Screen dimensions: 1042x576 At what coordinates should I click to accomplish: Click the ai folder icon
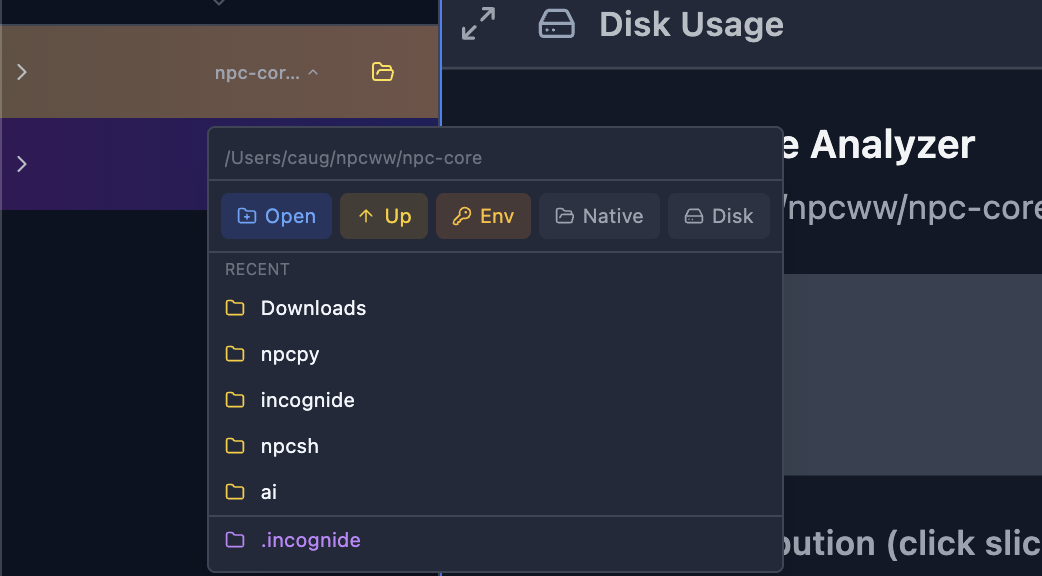point(235,492)
